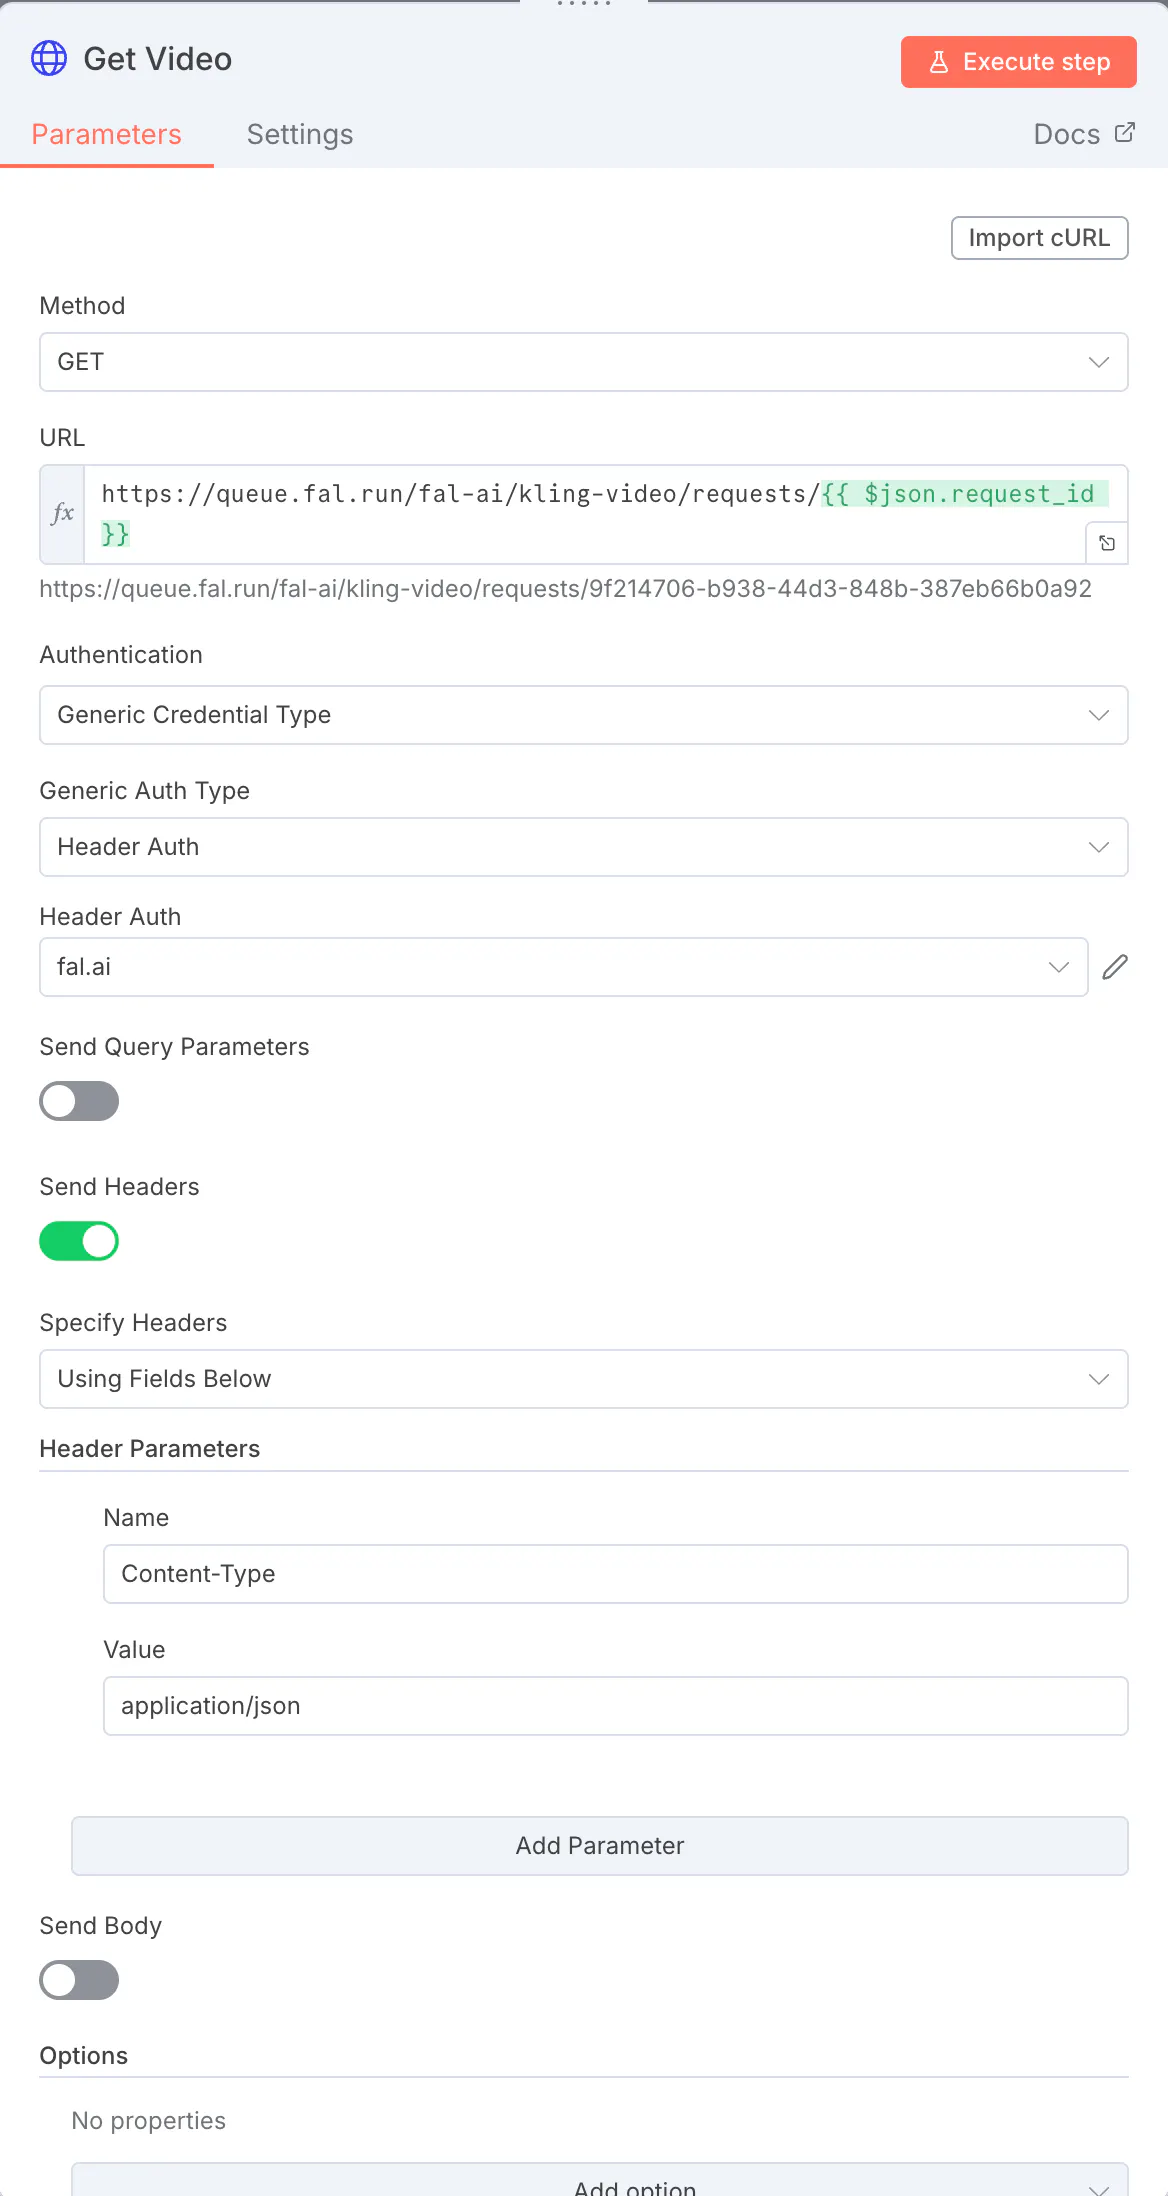
Task: Click the header Value application/json field
Action: click(x=615, y=1706)
